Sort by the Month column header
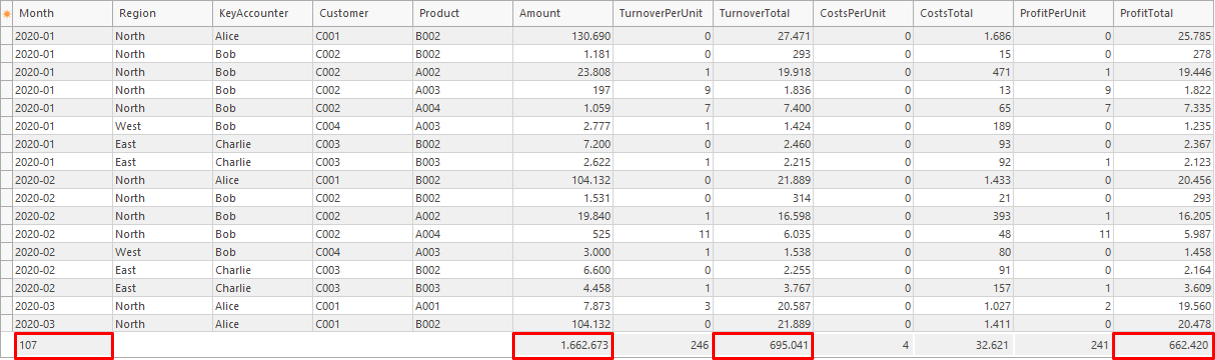This screenshot has height=360, width=1215. 62,14
